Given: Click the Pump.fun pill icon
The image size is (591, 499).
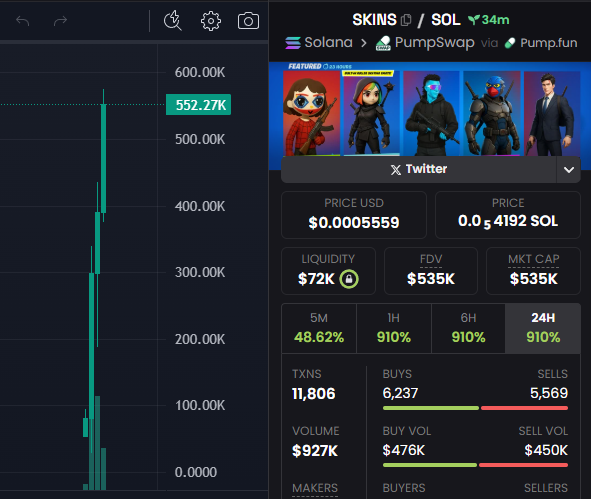Looking at the screenshot, I should pyautogui.click(x=510, y=43).
